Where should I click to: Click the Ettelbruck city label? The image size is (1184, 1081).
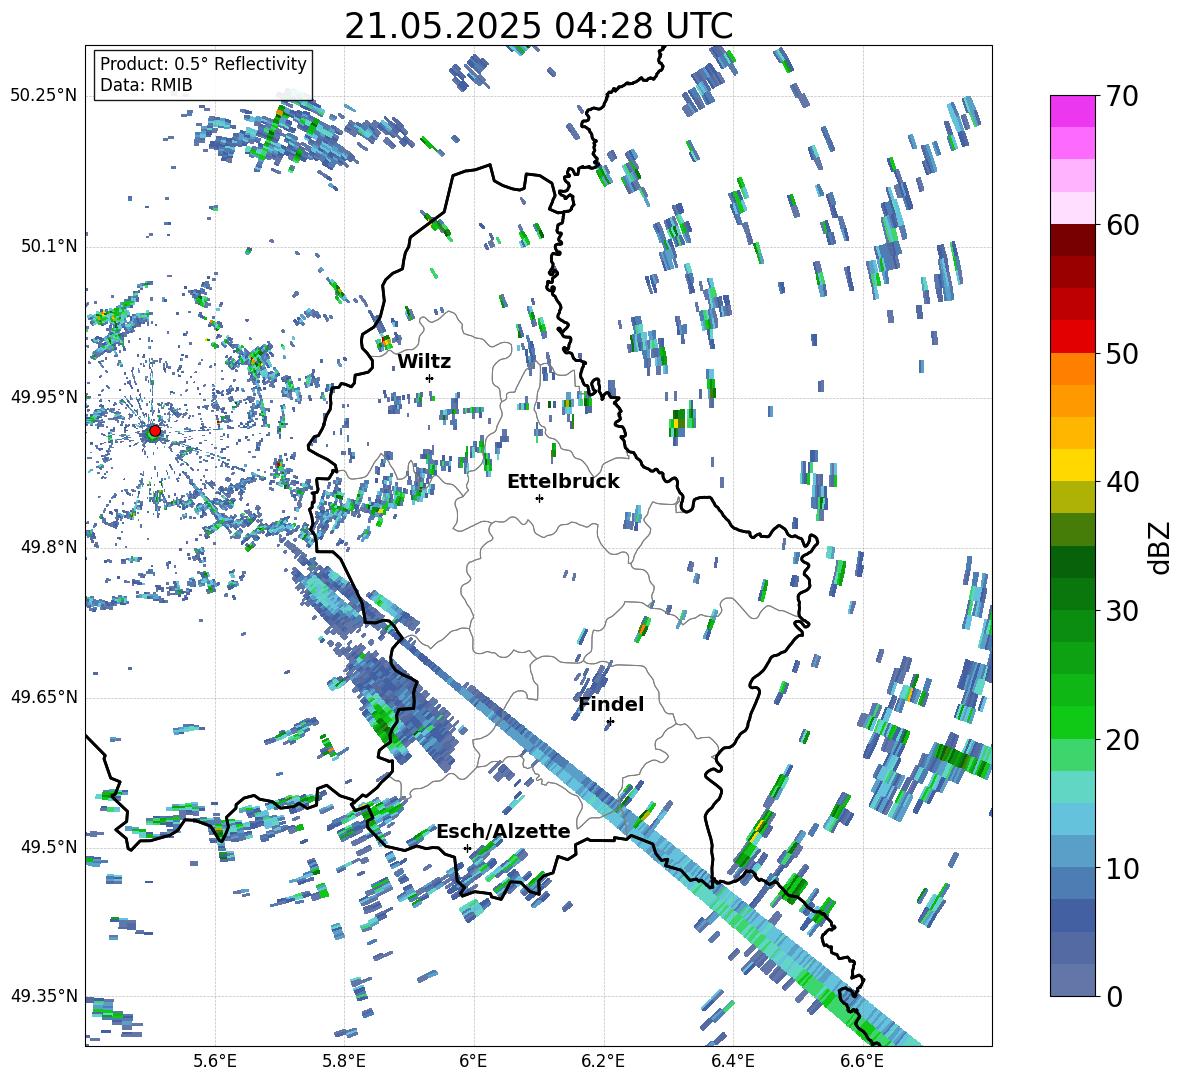(x=563, y=482)
